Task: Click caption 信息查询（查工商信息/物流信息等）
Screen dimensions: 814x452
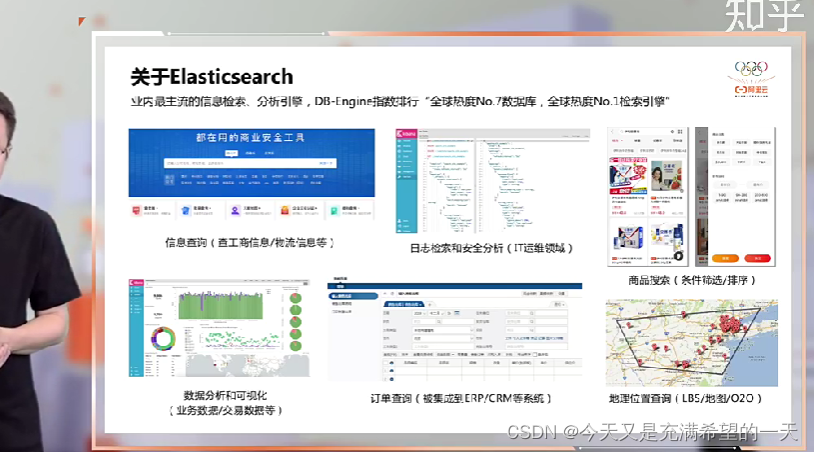Action: click(249, 242)
